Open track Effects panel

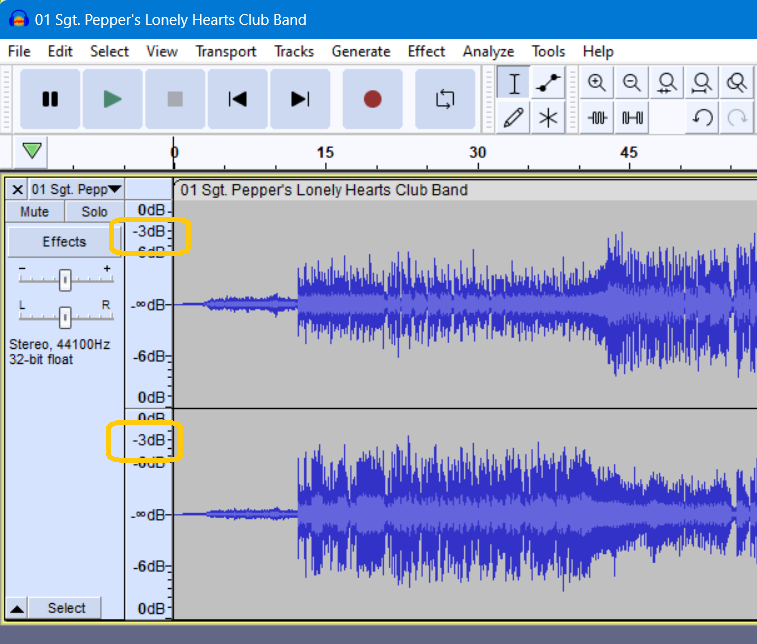pyautogui.click(x=64, y=241)
